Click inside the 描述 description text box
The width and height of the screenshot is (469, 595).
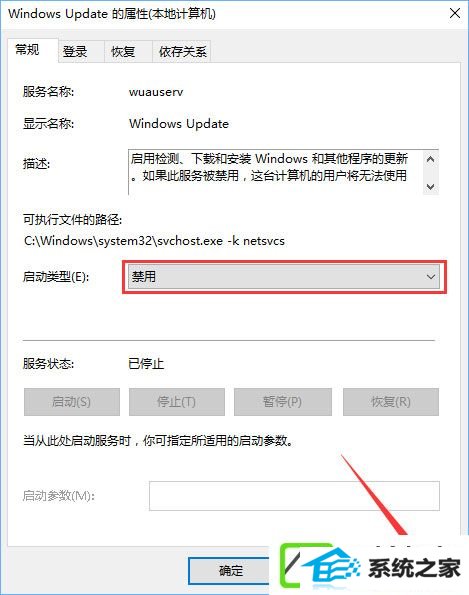[x=276, y=172]
